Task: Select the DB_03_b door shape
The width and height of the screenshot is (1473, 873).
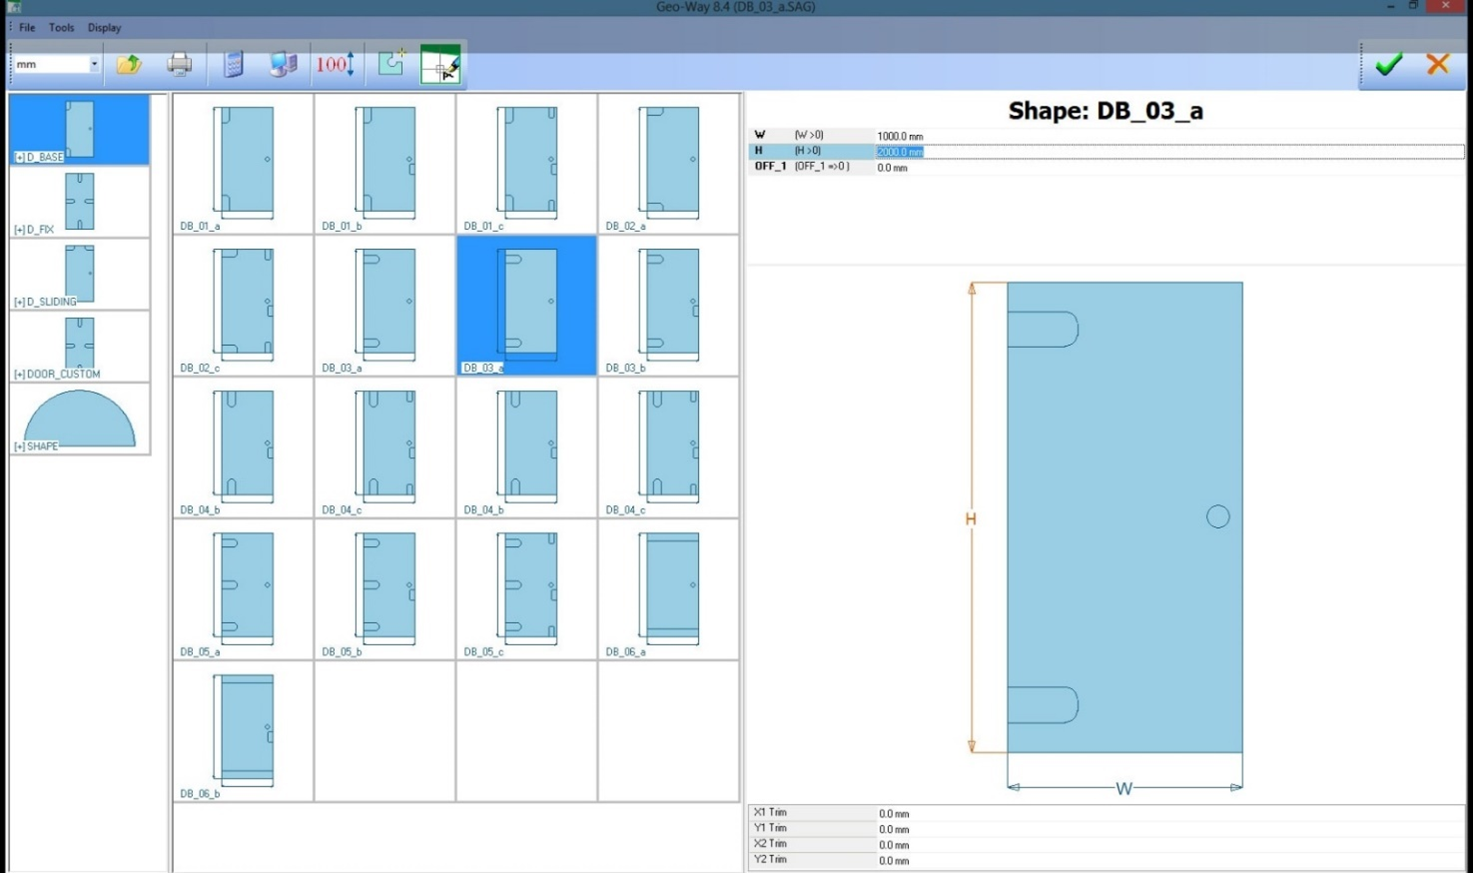Action: [x=669, y=306]
